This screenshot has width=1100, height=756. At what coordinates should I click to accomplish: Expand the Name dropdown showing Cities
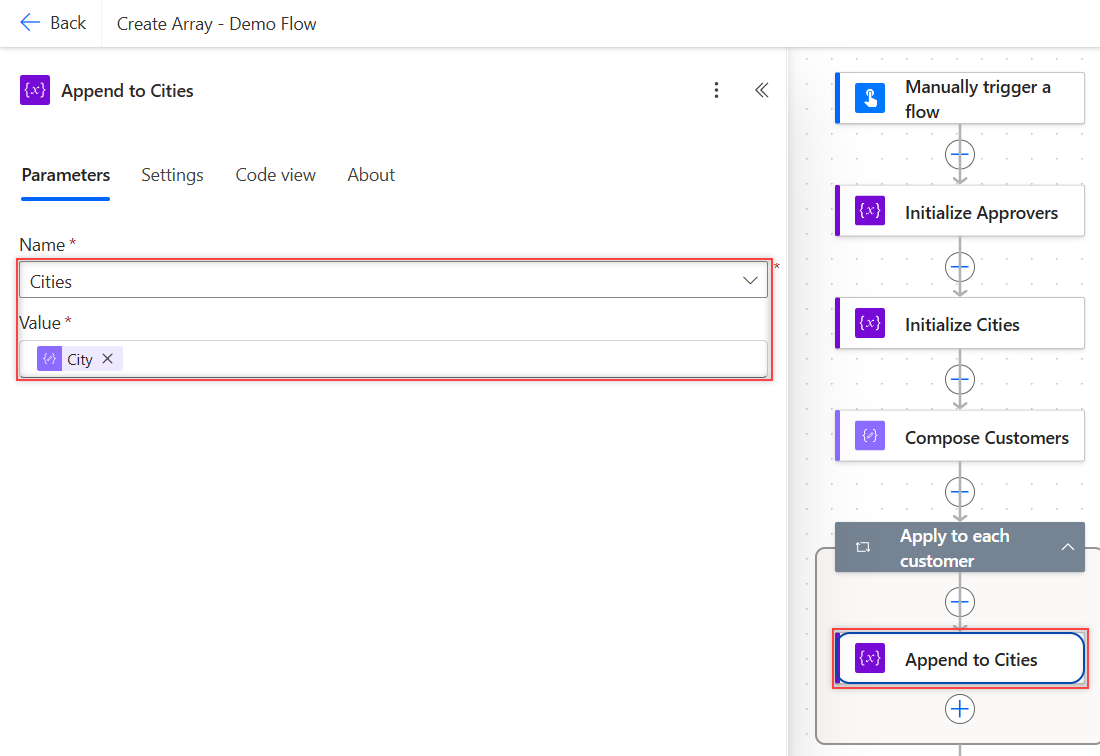394,281
